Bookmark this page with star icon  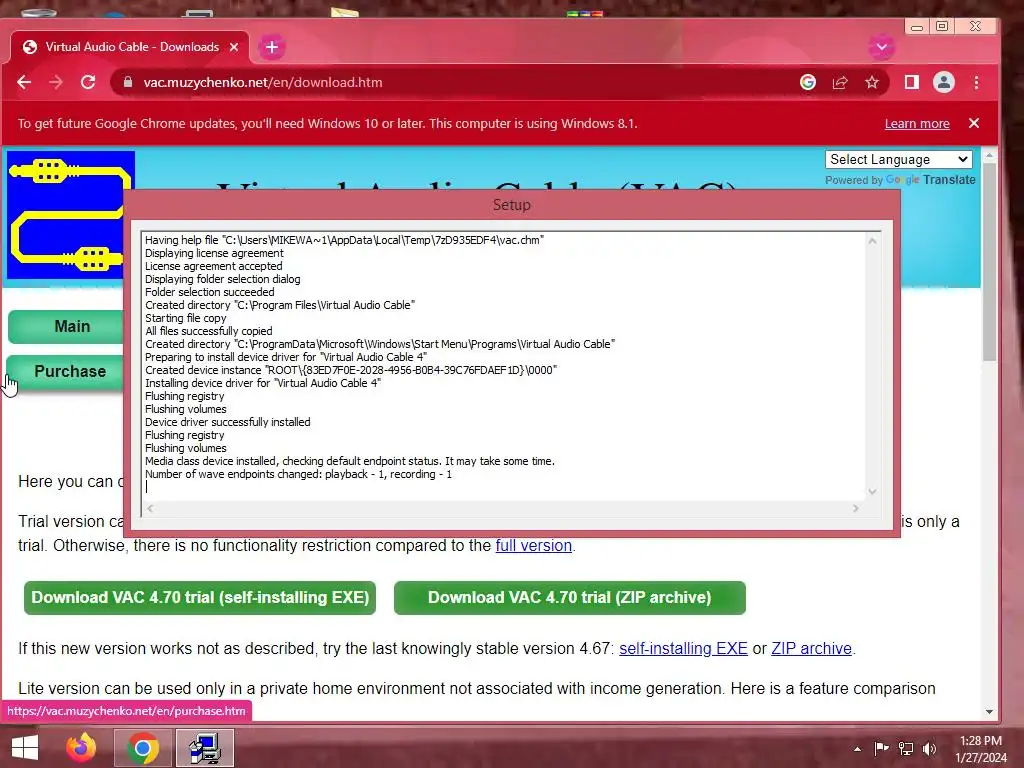[872, 82]
